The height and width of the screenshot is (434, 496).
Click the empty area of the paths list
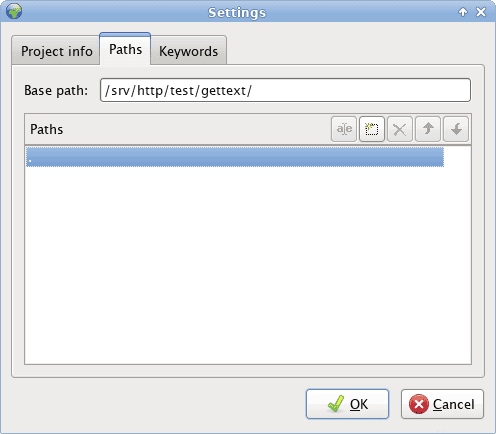point(248,265)
